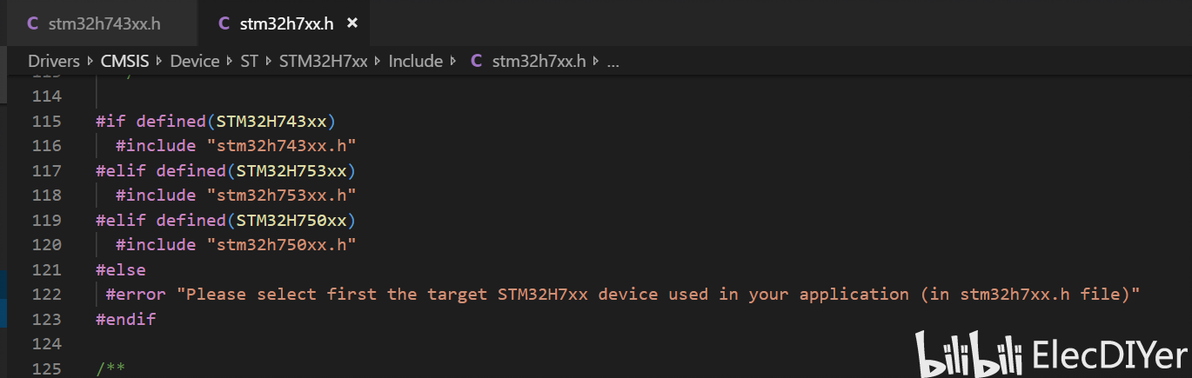
Task: Click the C file icon in breadcrumb
Action: tap(477, 61)
